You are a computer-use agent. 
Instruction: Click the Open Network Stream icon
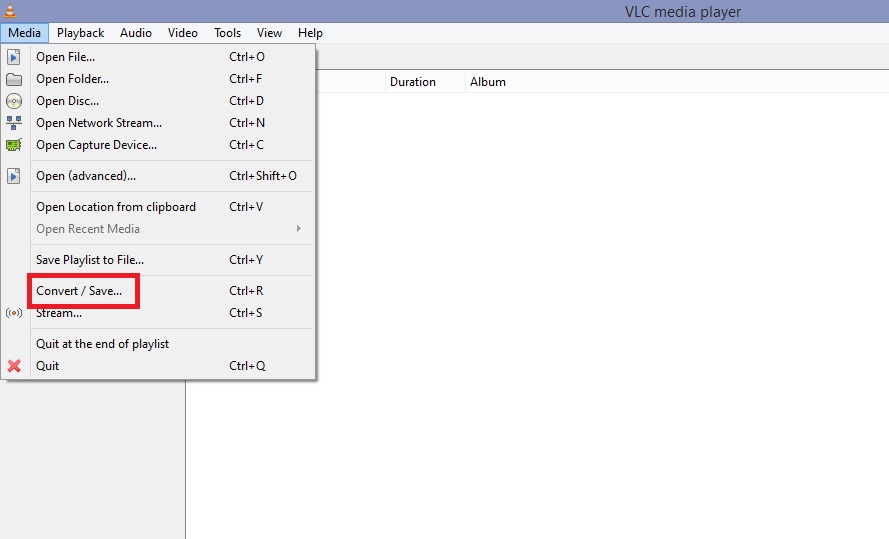point(14,123)
